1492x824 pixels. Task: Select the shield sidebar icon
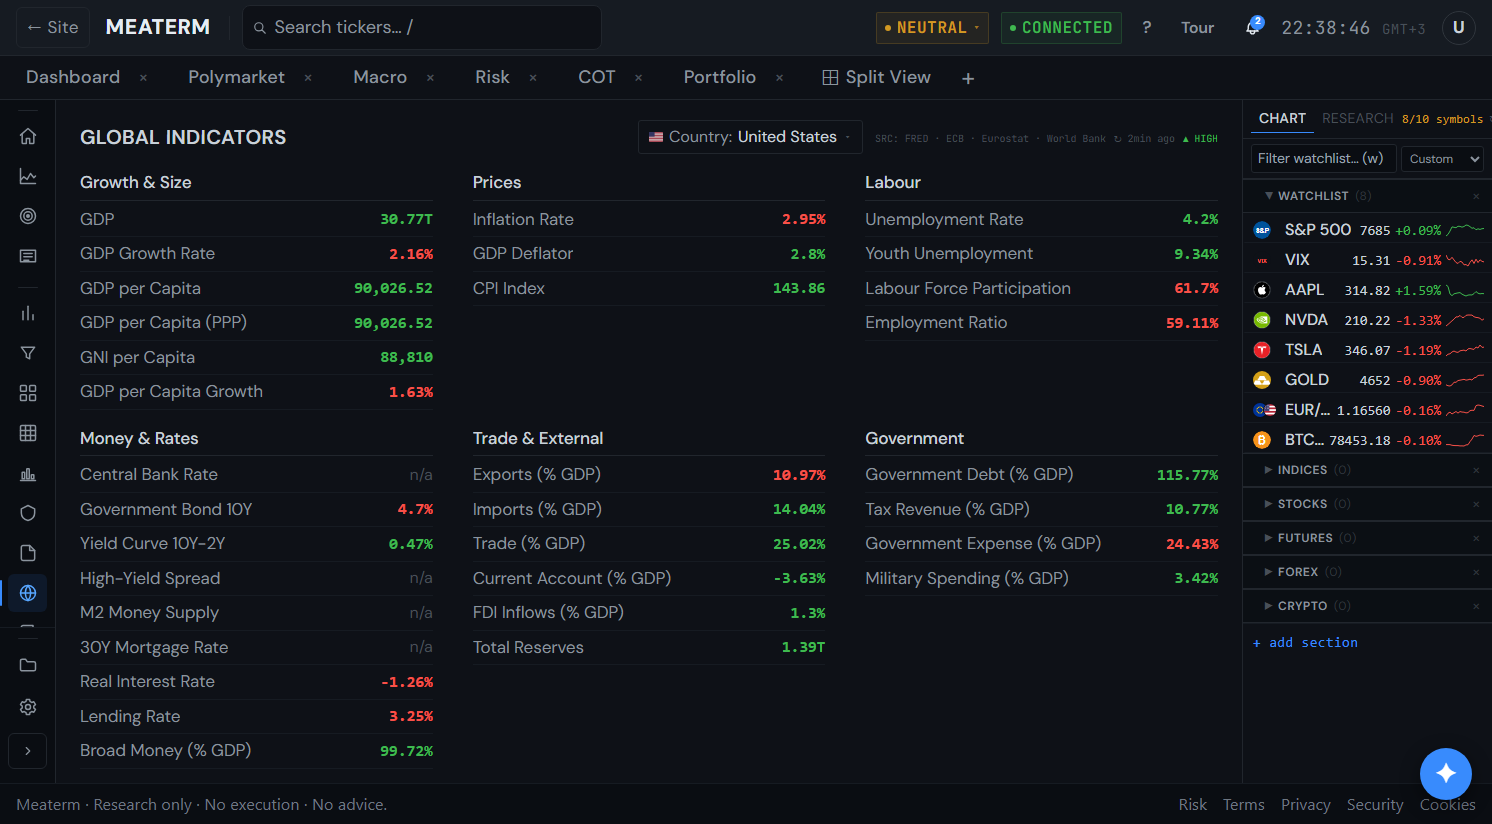[28, 513]
